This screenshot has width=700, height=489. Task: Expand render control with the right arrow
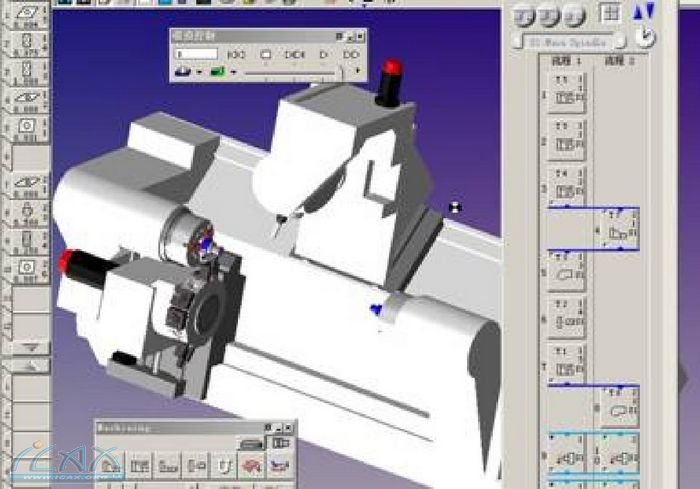point(358,71)
